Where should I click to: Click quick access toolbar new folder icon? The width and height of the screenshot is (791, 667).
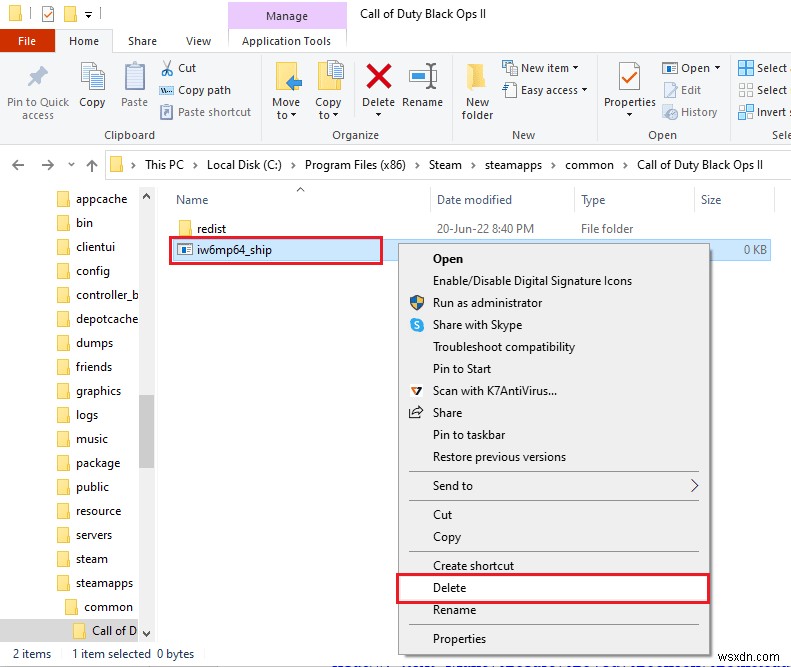coord(70,14)
